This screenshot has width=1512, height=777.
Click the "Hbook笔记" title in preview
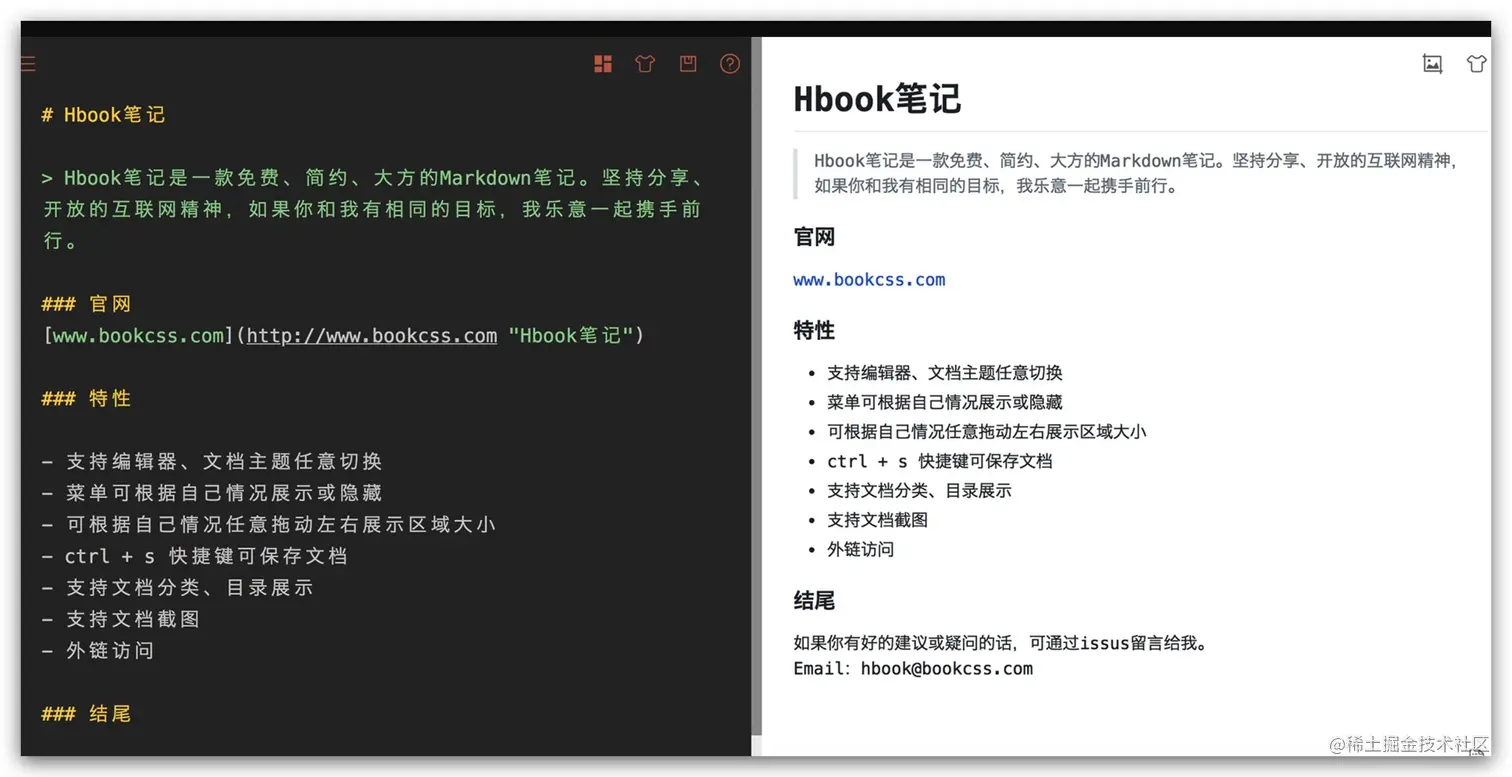pos(877,99)
